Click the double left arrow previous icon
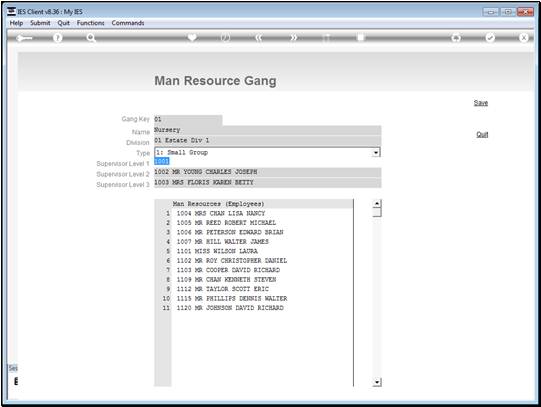Screen dimensions: 541x407 point(259,38)
